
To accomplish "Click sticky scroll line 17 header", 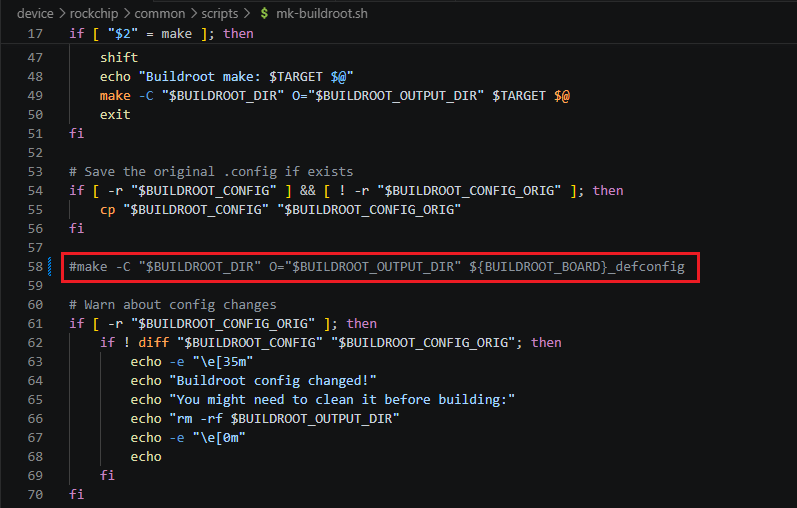I will point(398,34).
